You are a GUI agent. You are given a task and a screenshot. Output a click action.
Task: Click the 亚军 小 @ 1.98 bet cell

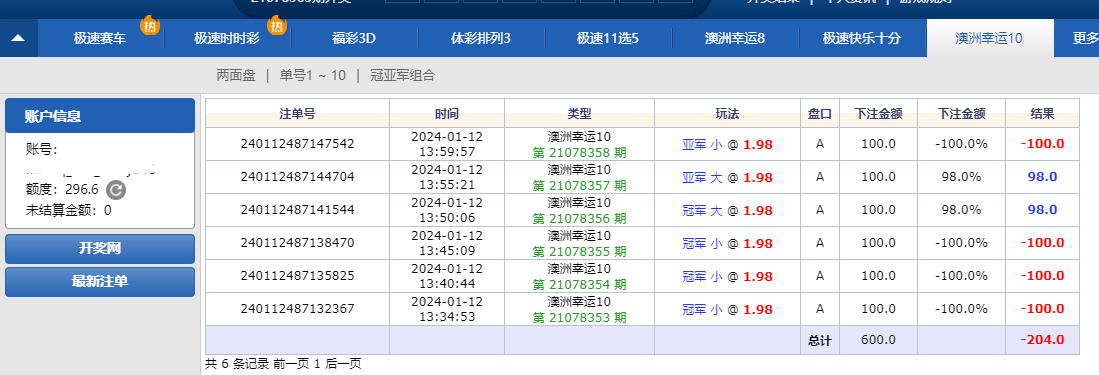click(728, 144)
